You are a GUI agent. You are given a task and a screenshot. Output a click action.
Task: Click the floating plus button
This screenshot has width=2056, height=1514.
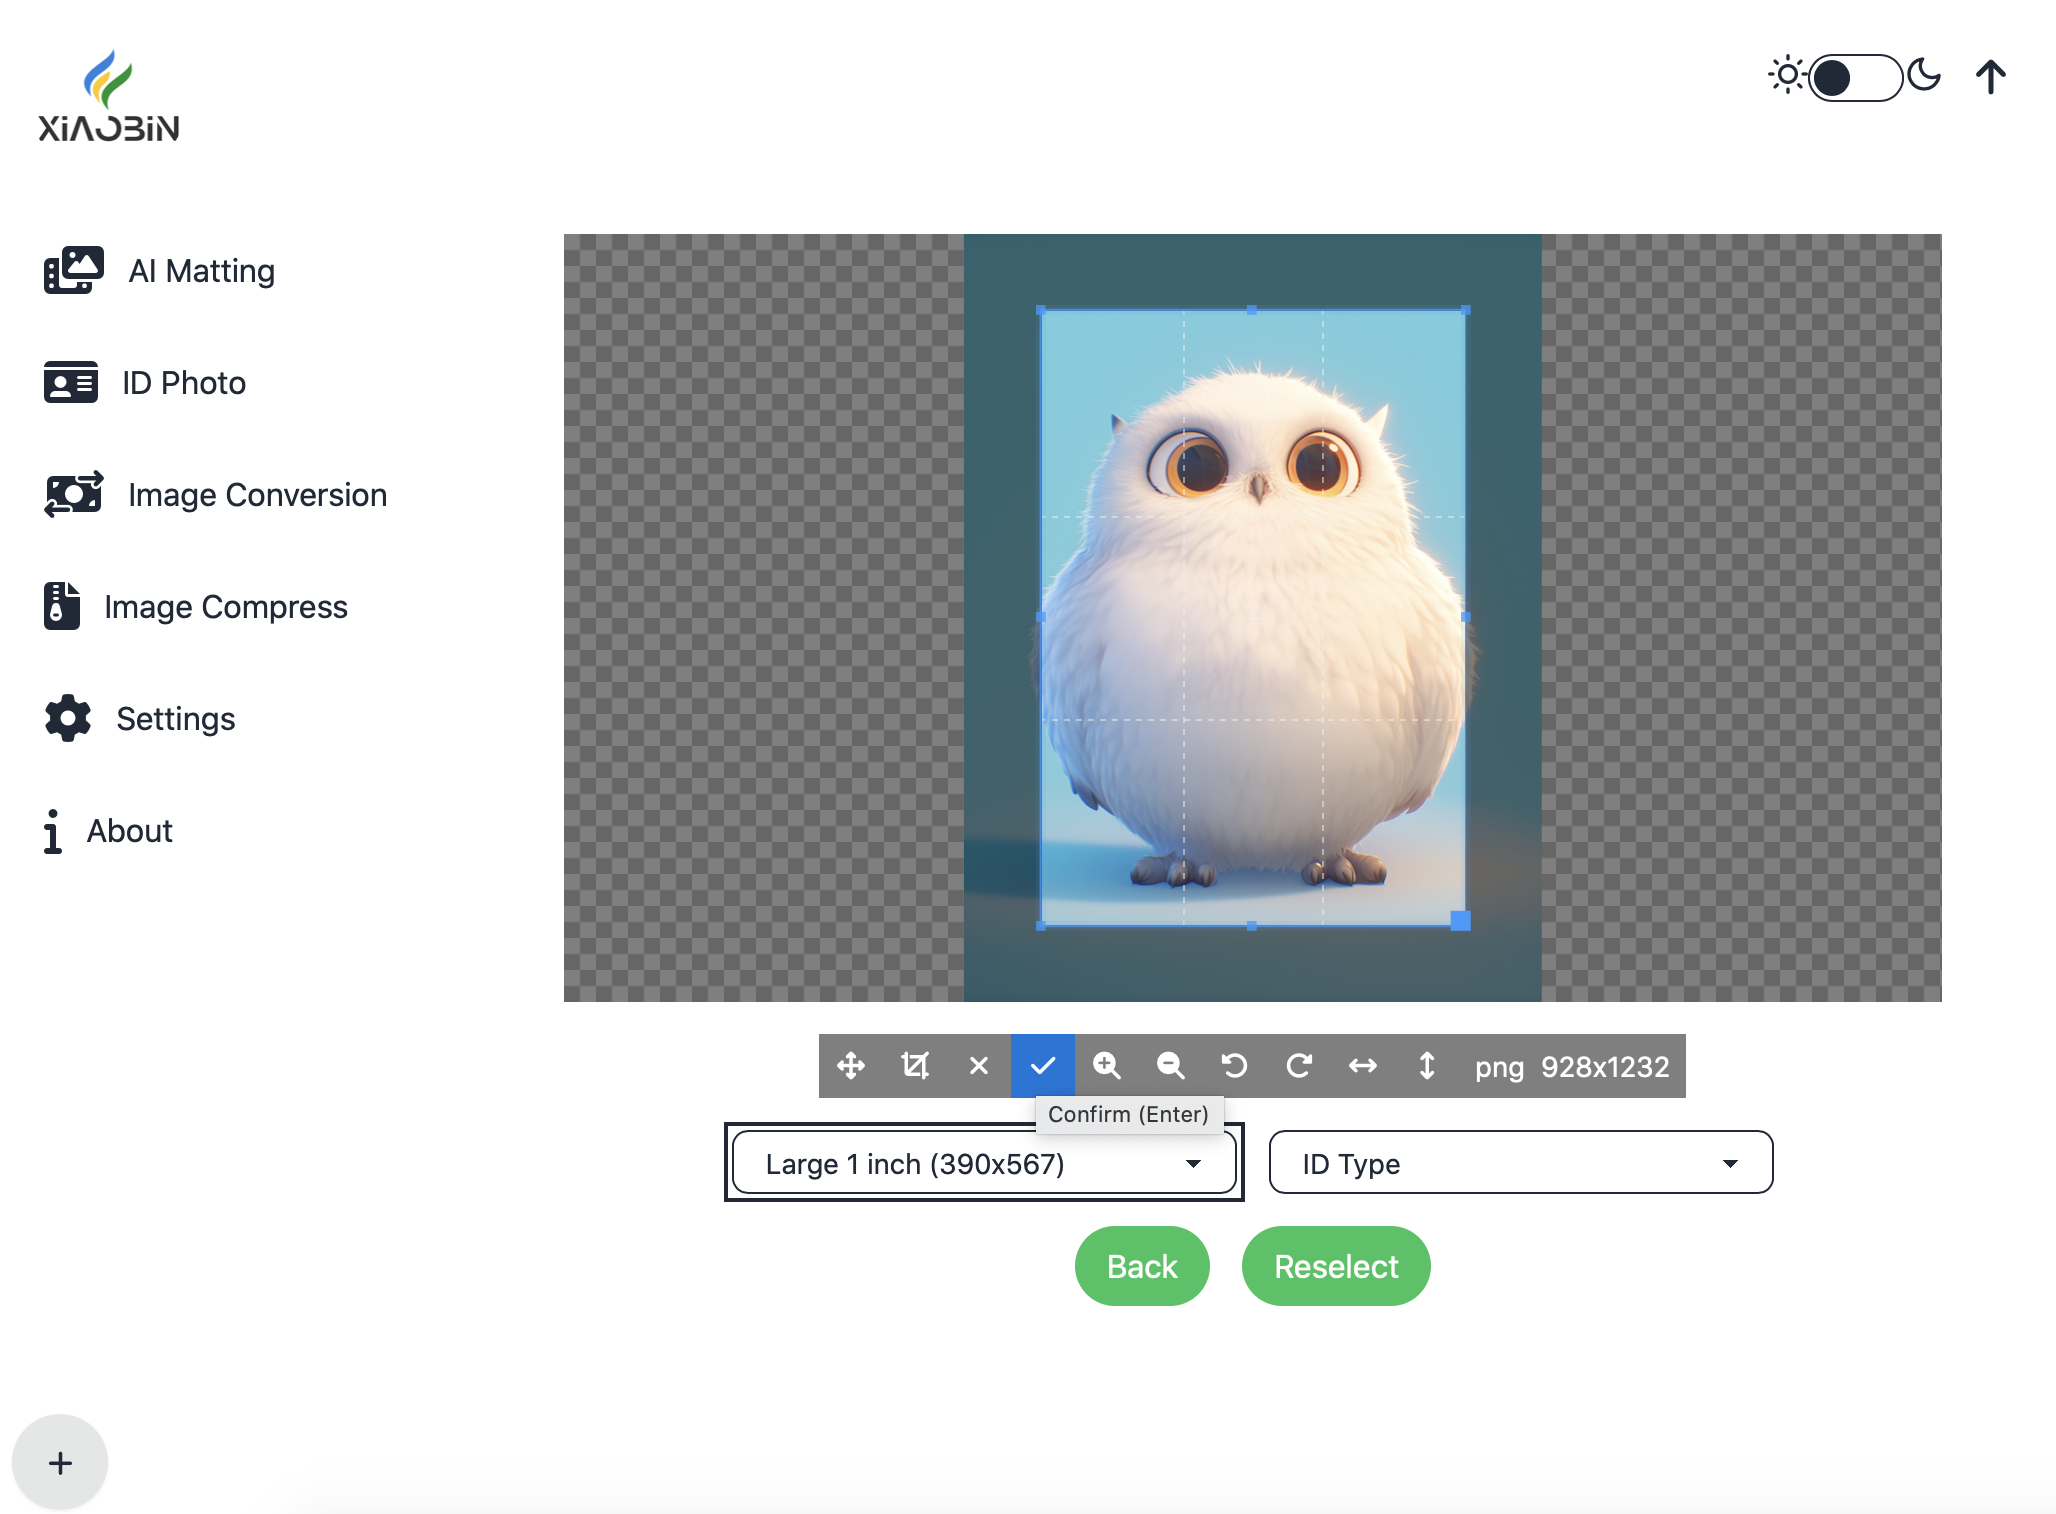click(x=60, y=1463)
